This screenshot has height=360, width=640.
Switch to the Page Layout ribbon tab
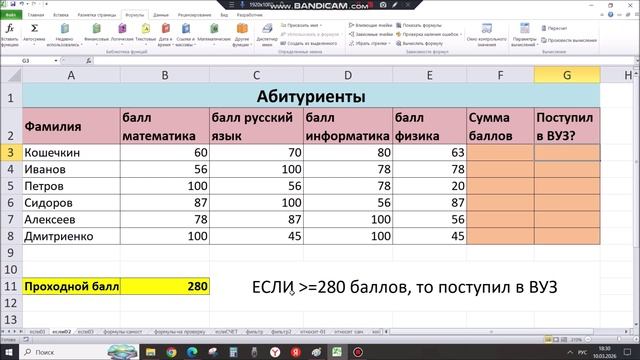pos(97,15)
